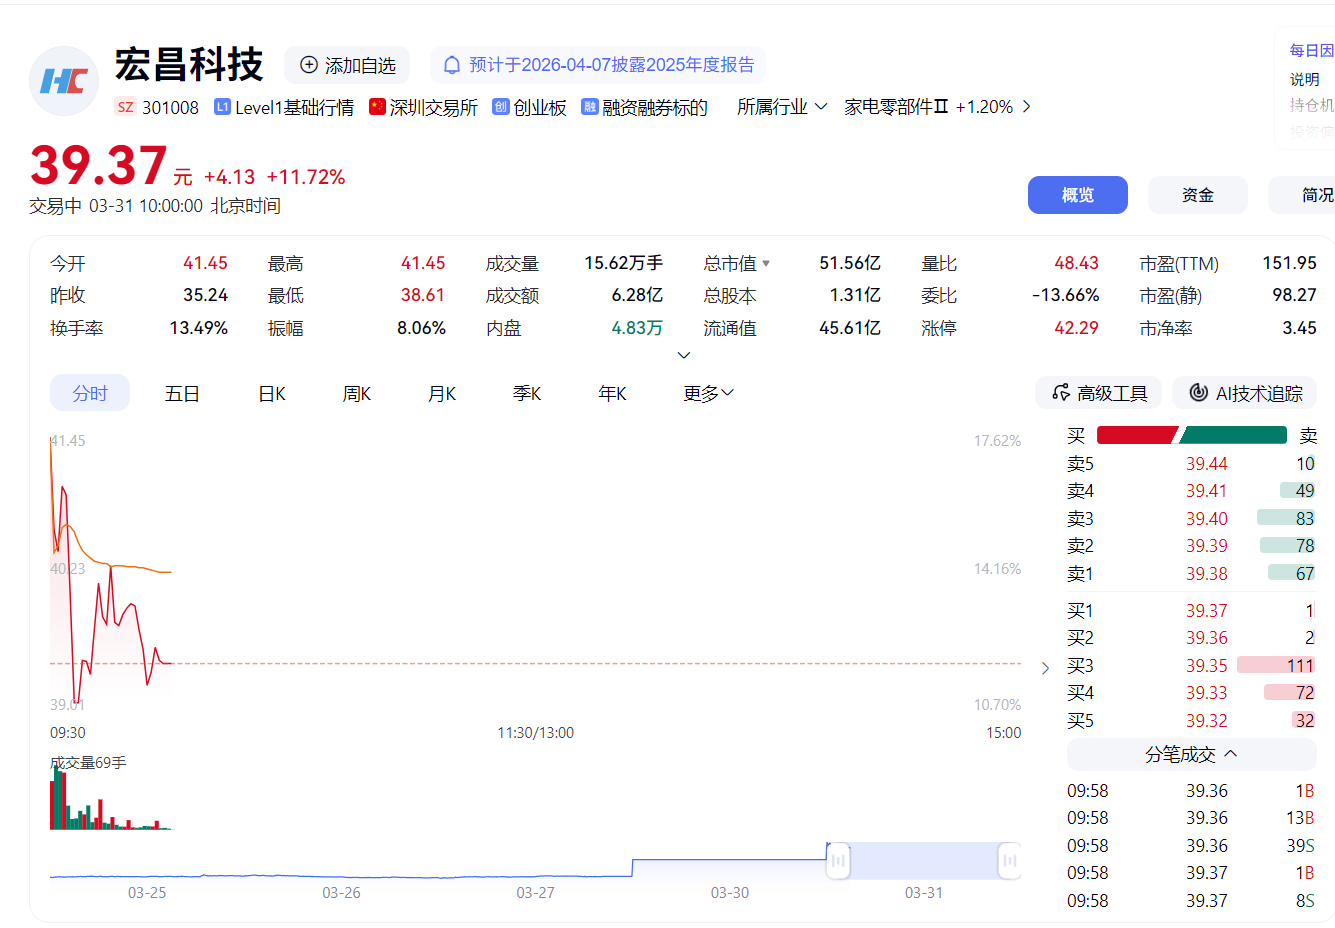The width and height of the screenshot is (1335, 928).
Task: Switch to the 五日 chart tab
Action: coord(182,393)
